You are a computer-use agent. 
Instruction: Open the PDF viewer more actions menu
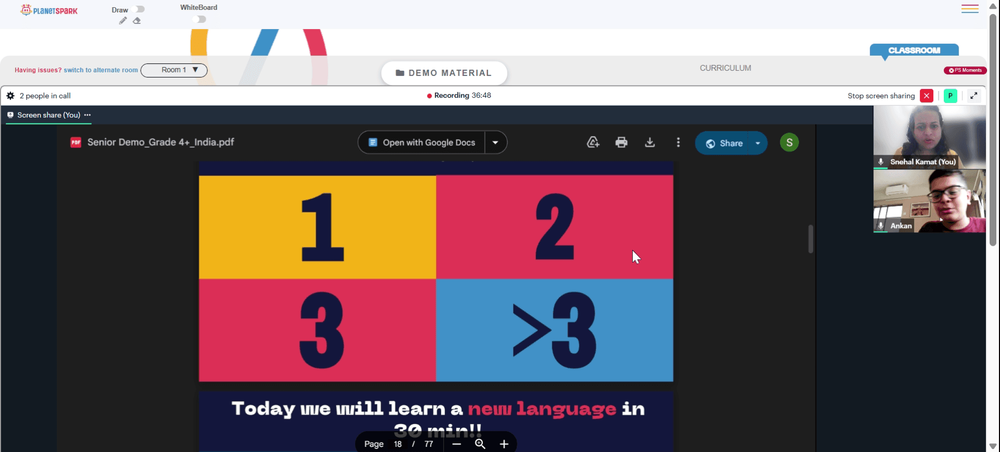[678, 143]
